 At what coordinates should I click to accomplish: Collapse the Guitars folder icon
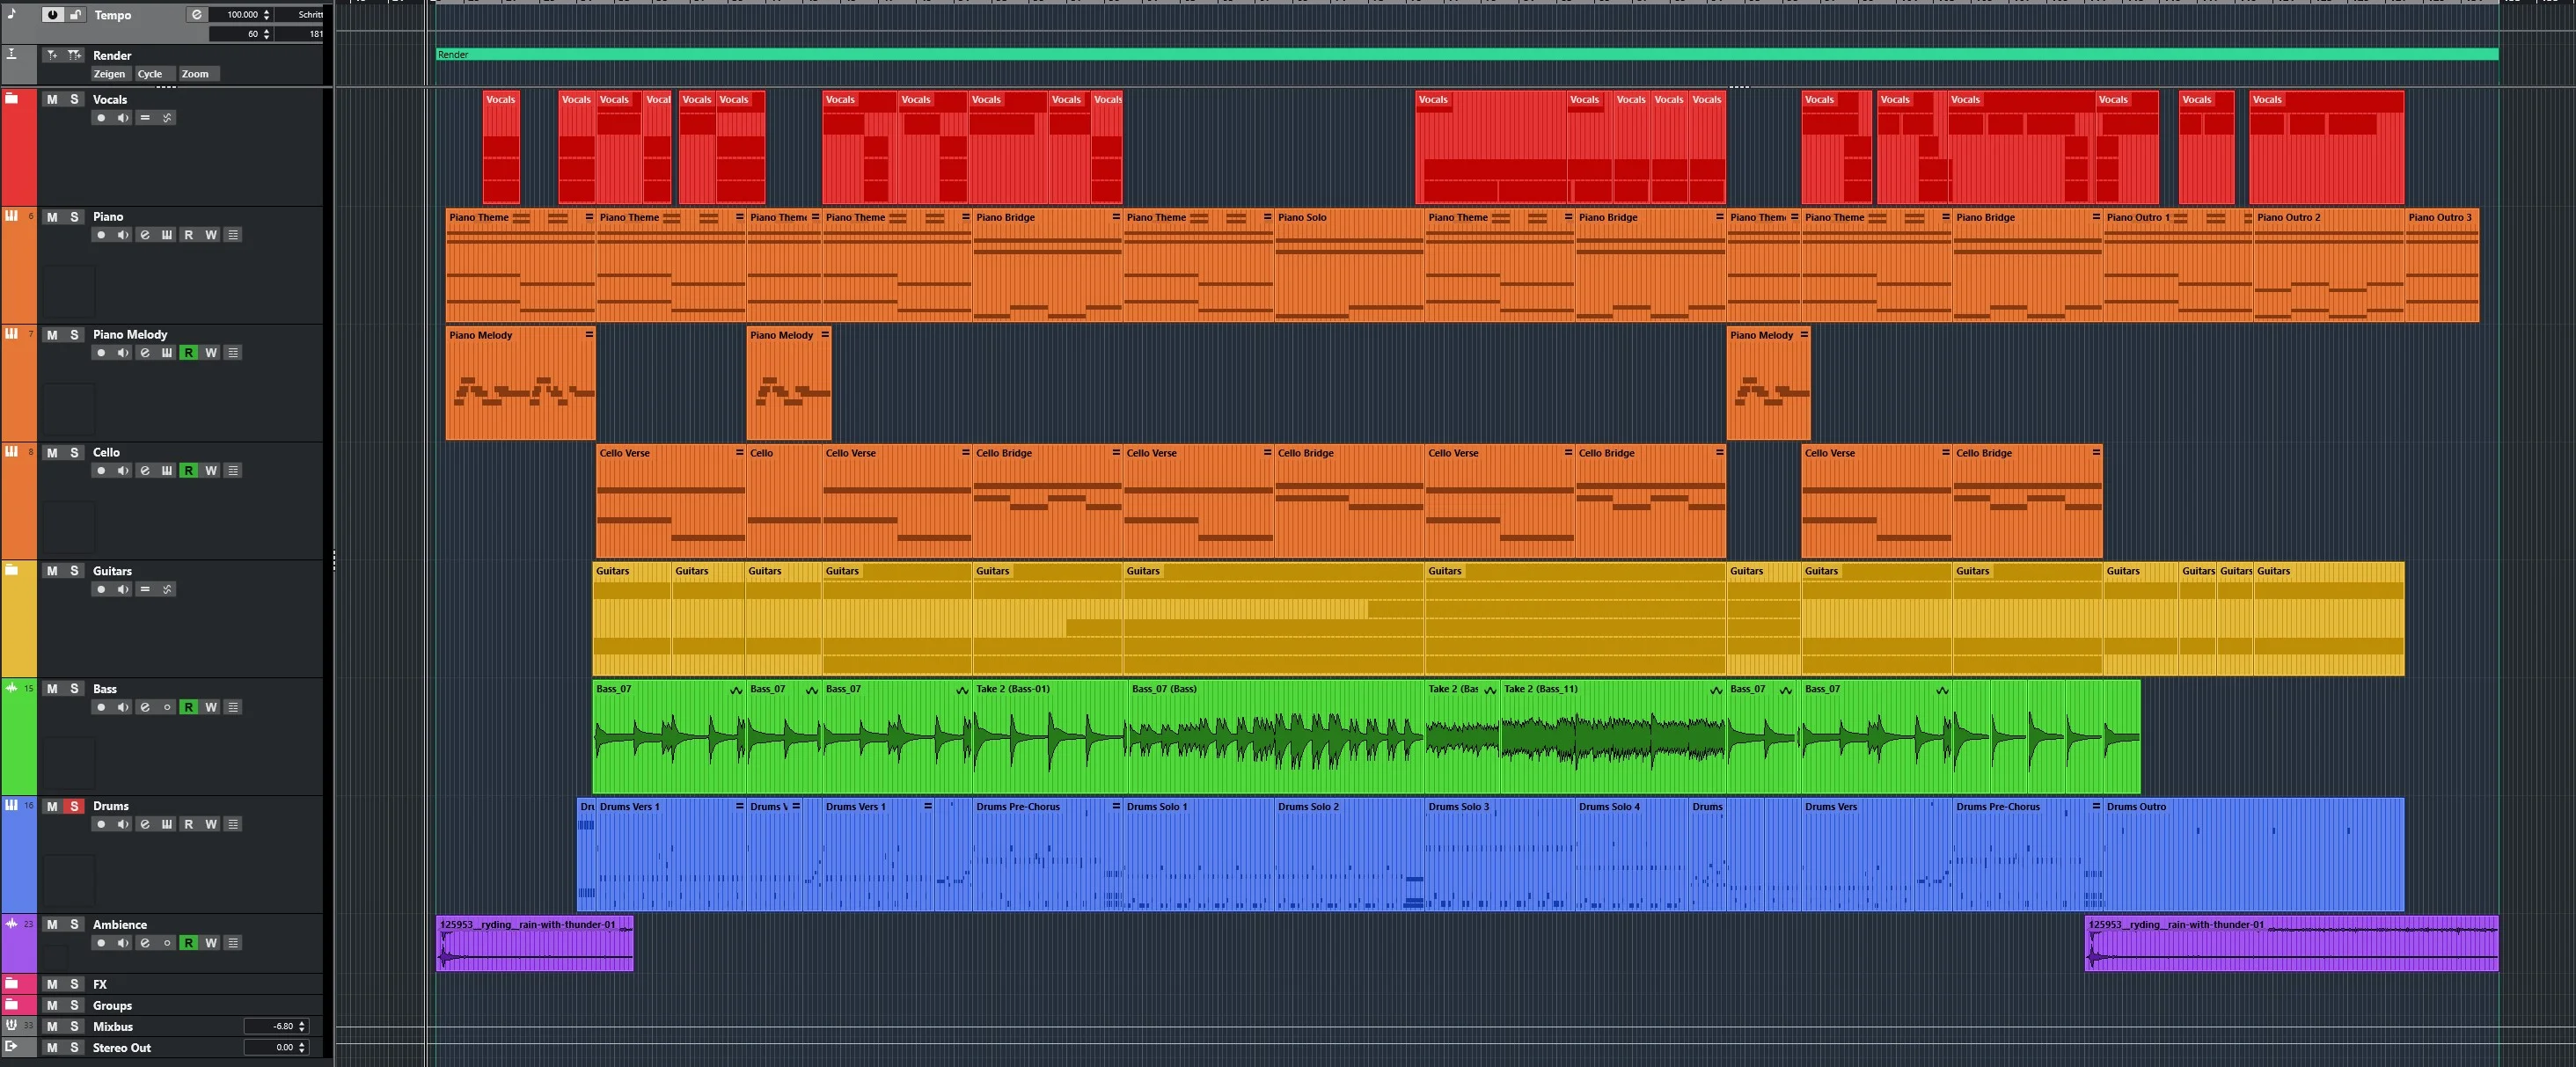coord(12,570)
